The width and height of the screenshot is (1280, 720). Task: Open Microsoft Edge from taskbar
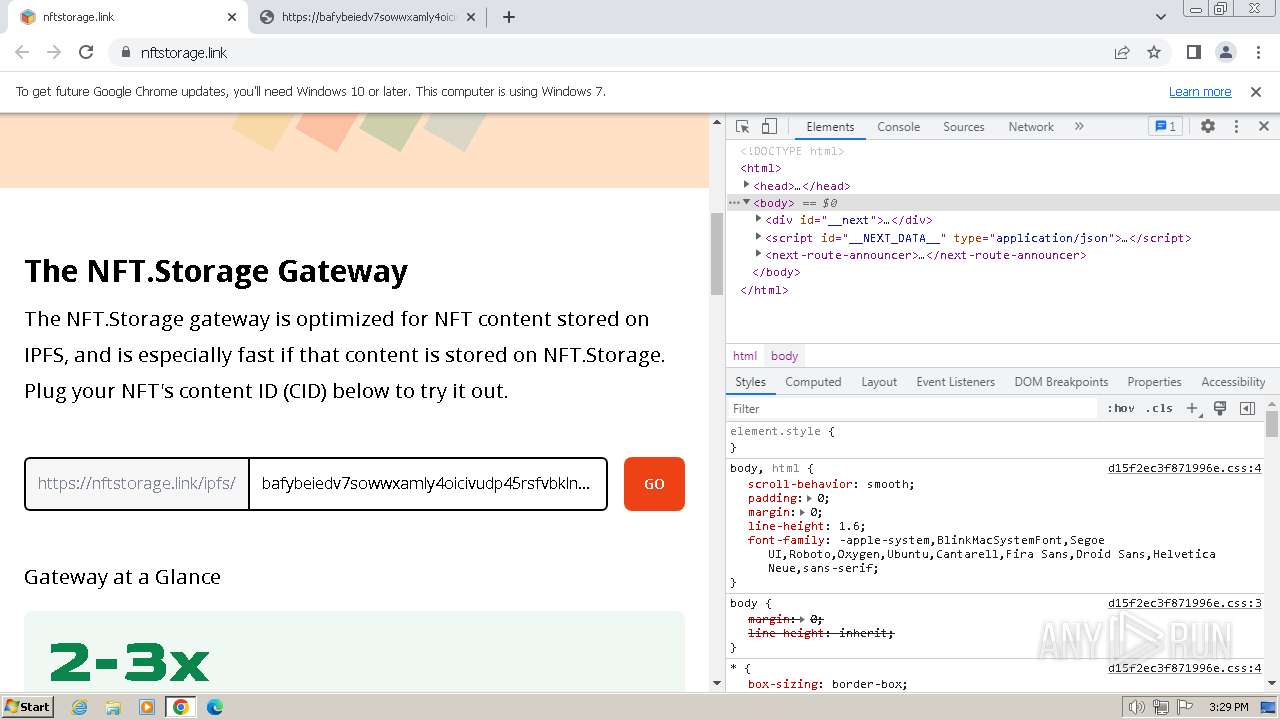pos(214,707)
